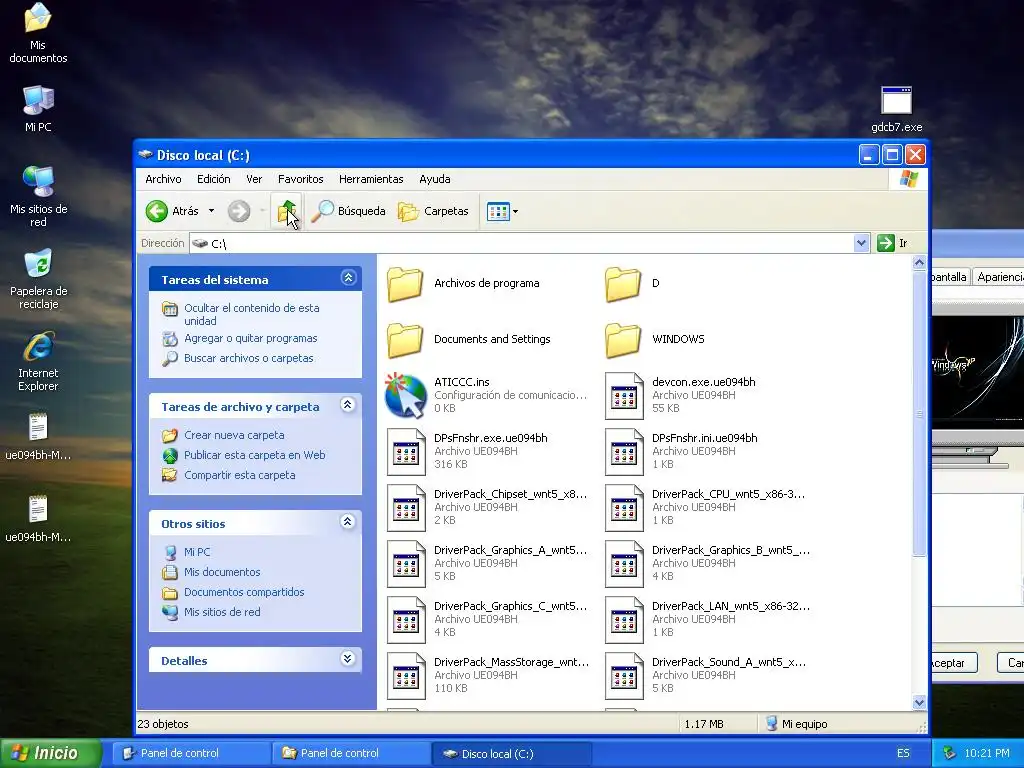Select the DriverPack_Graphics_A file
Screen dimensions: 1024x768
[x=487, y=564]
